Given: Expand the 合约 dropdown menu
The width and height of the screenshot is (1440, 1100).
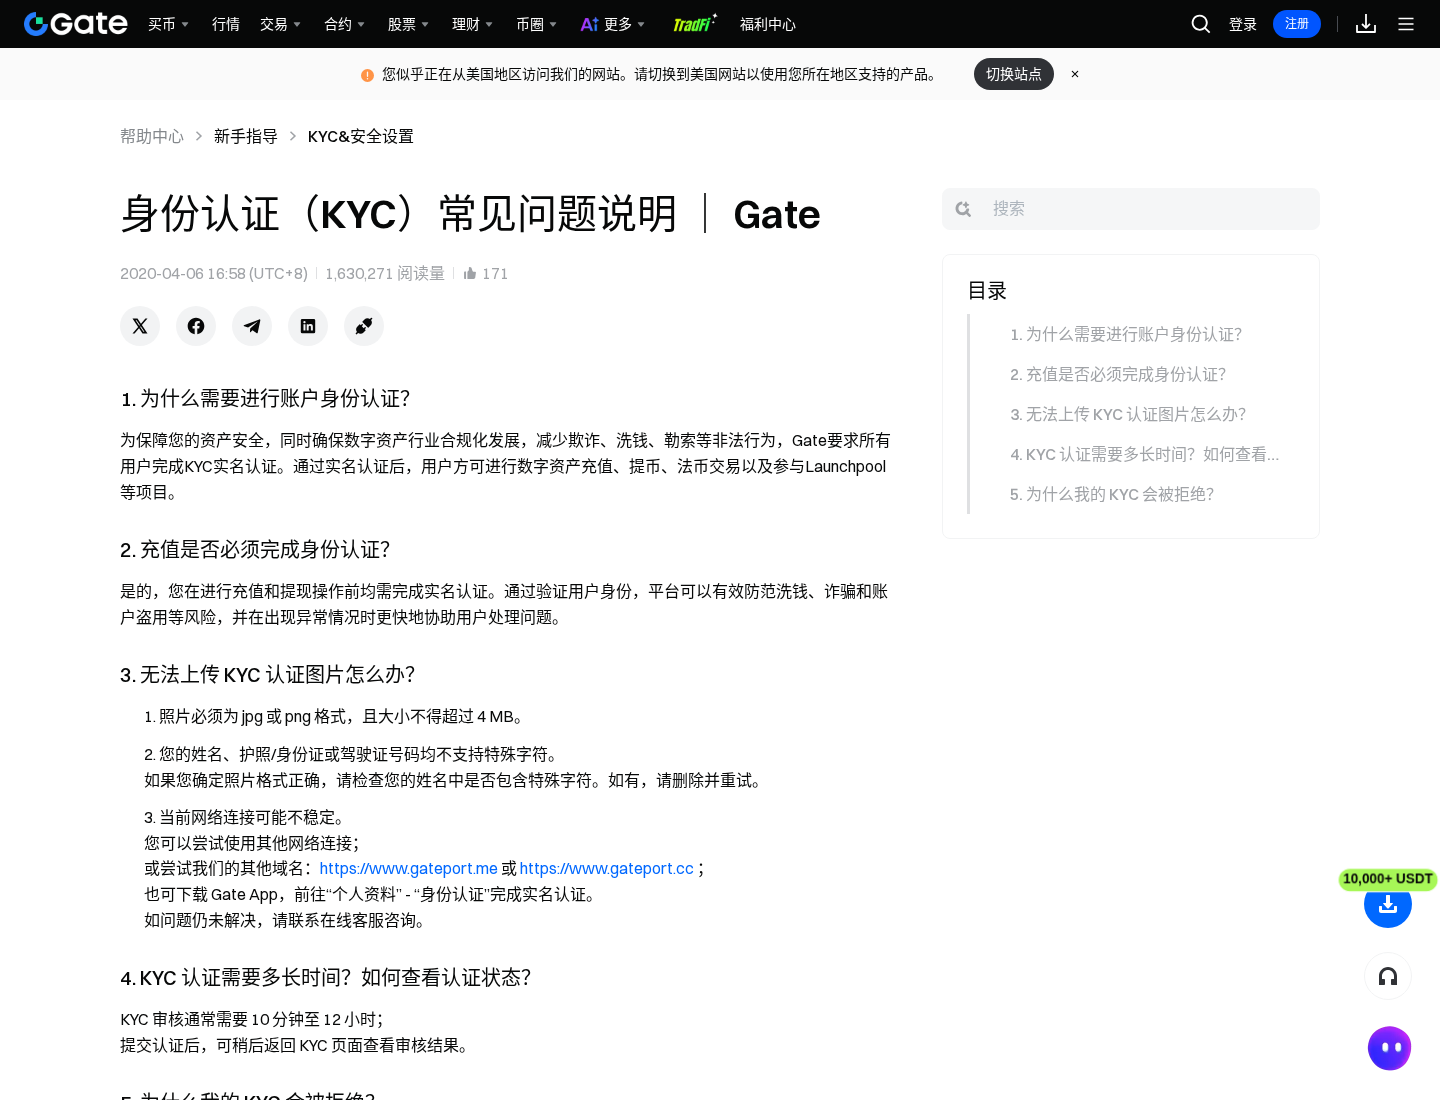Looking at the screenshot, I should point(345,24).
